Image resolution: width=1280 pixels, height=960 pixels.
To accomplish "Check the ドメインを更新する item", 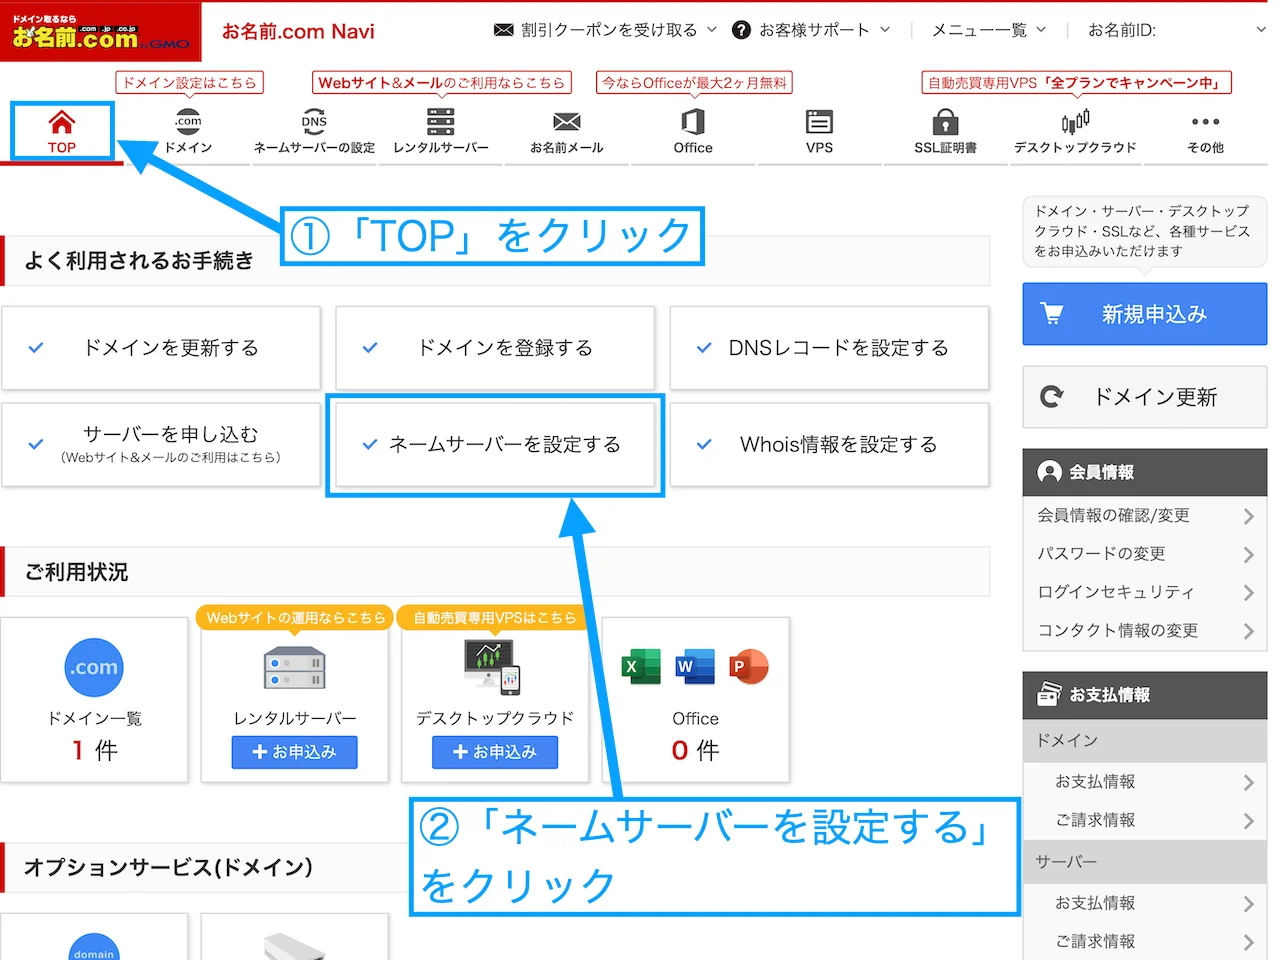I will pyautogui.click(x=161, y=348).
